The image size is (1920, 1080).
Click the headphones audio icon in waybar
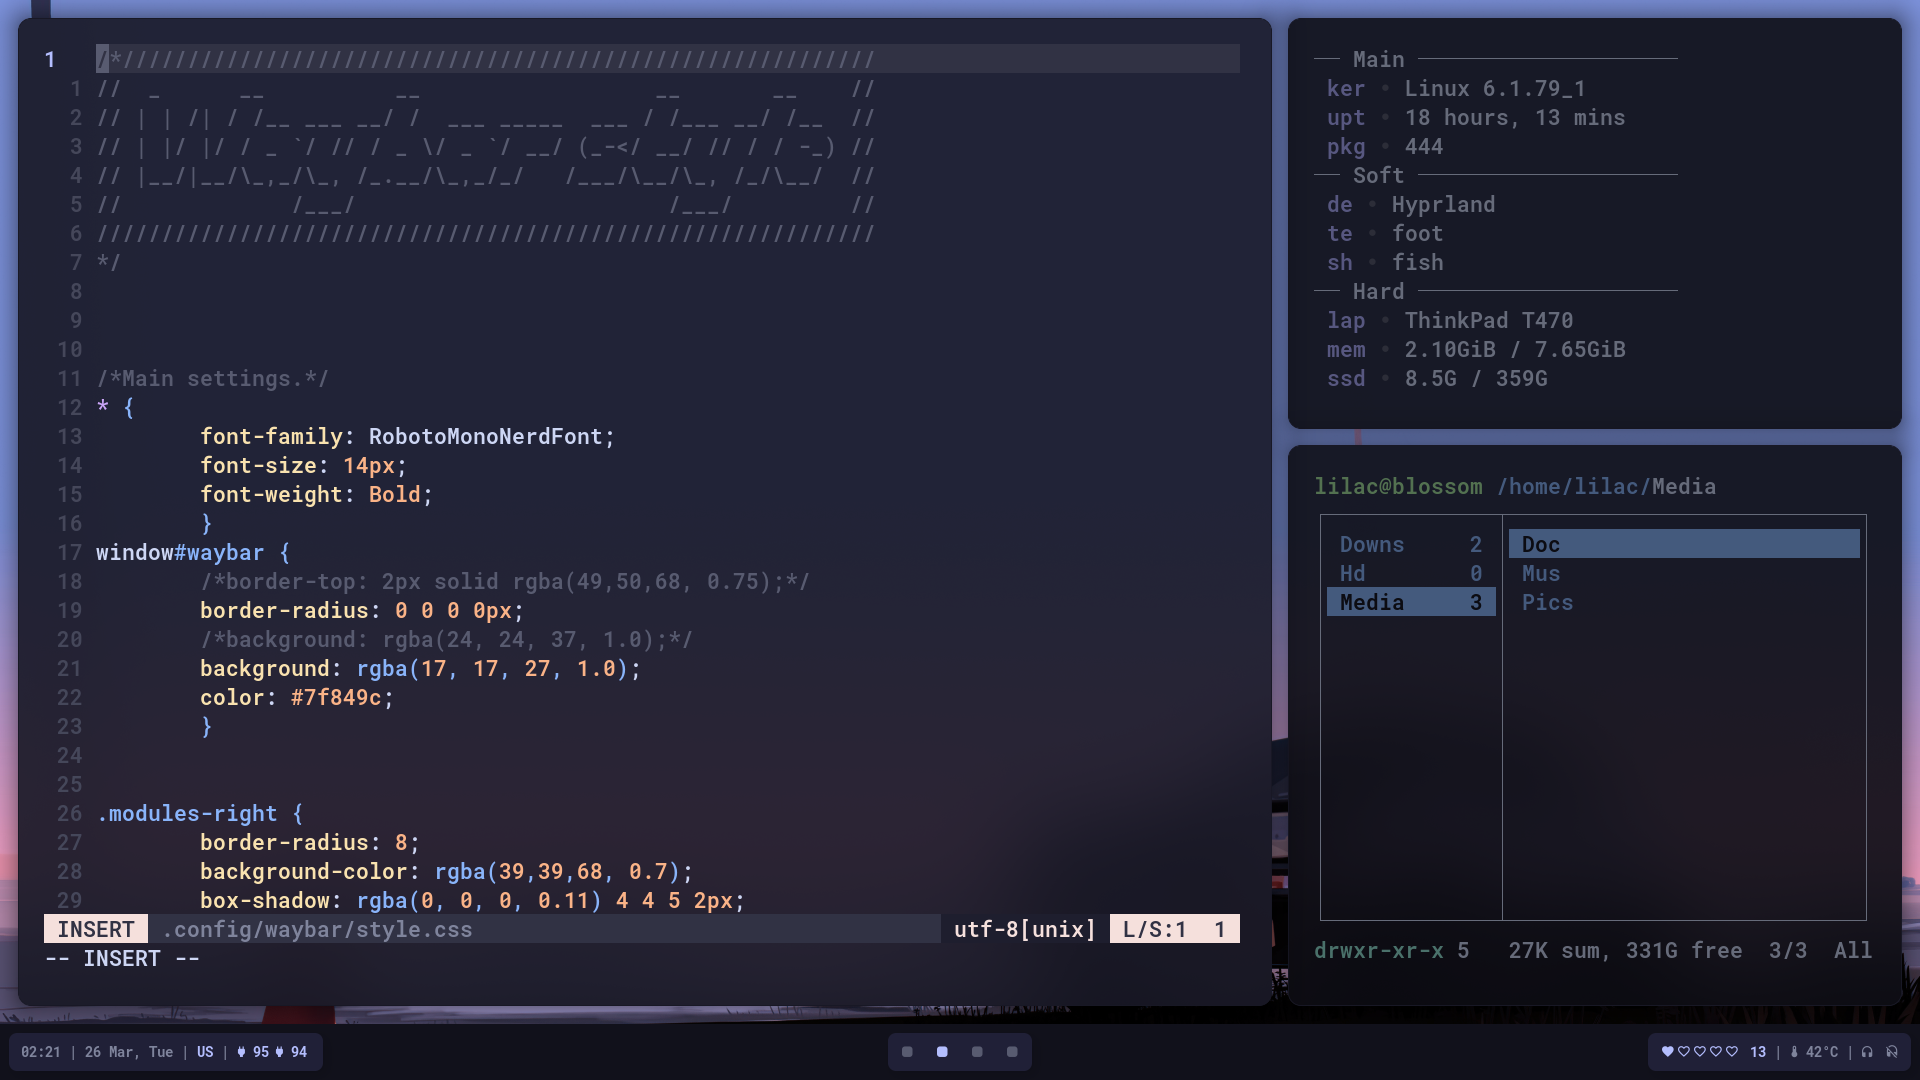coord(1867,1052)
